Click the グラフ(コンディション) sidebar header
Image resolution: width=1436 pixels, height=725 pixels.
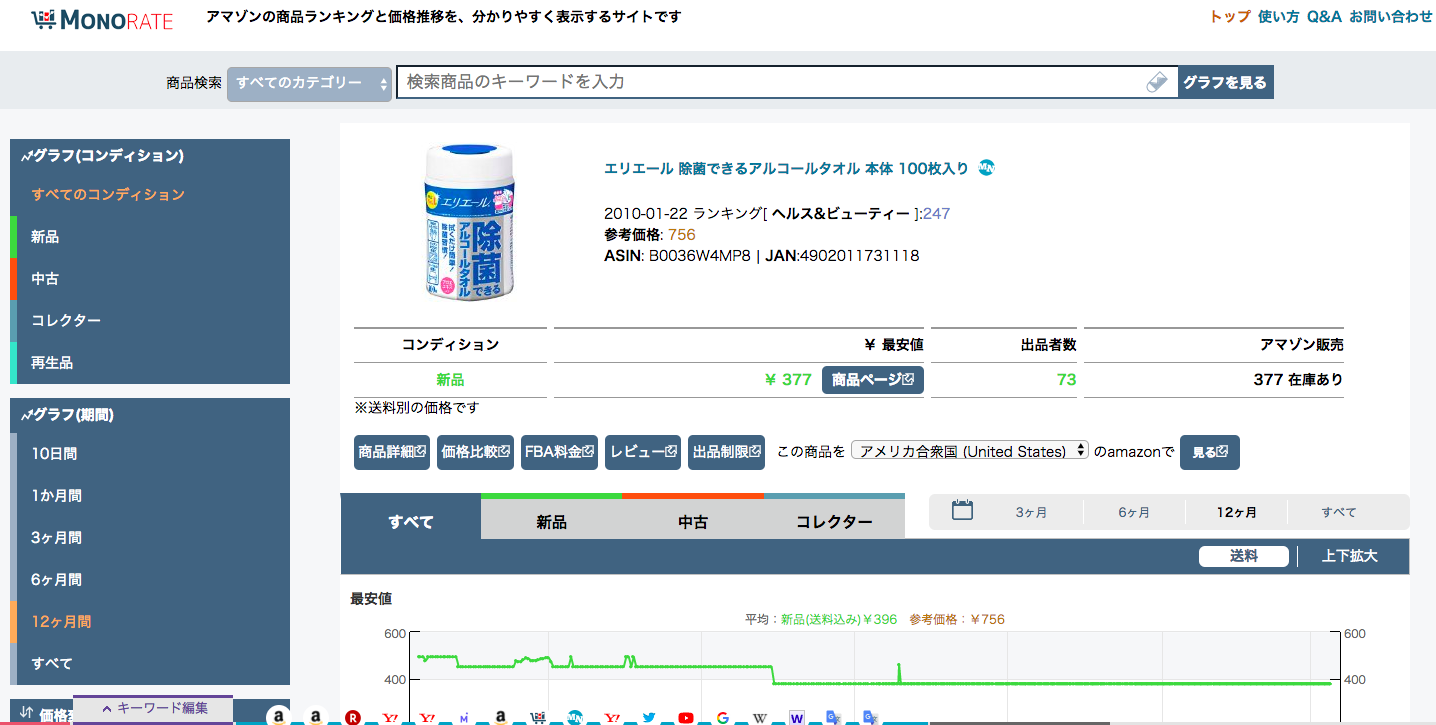(102, 155)
